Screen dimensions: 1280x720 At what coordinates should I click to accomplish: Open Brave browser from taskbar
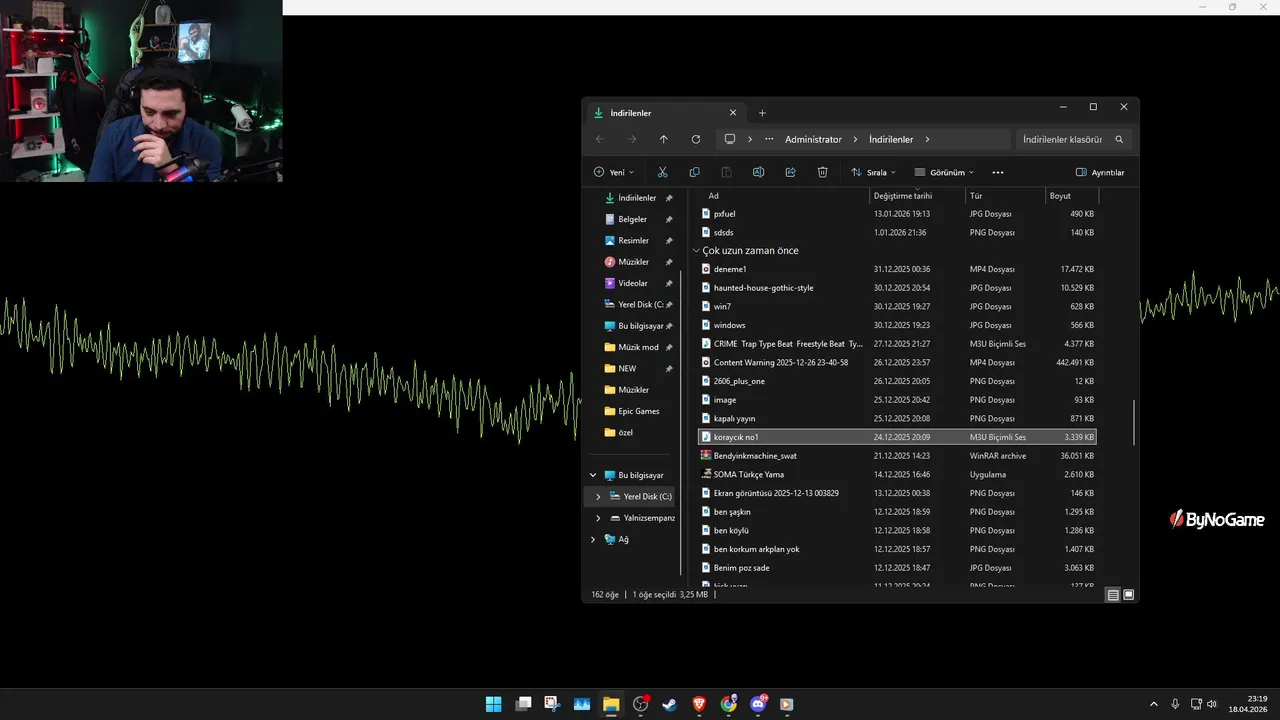click(x=699, y=704)
